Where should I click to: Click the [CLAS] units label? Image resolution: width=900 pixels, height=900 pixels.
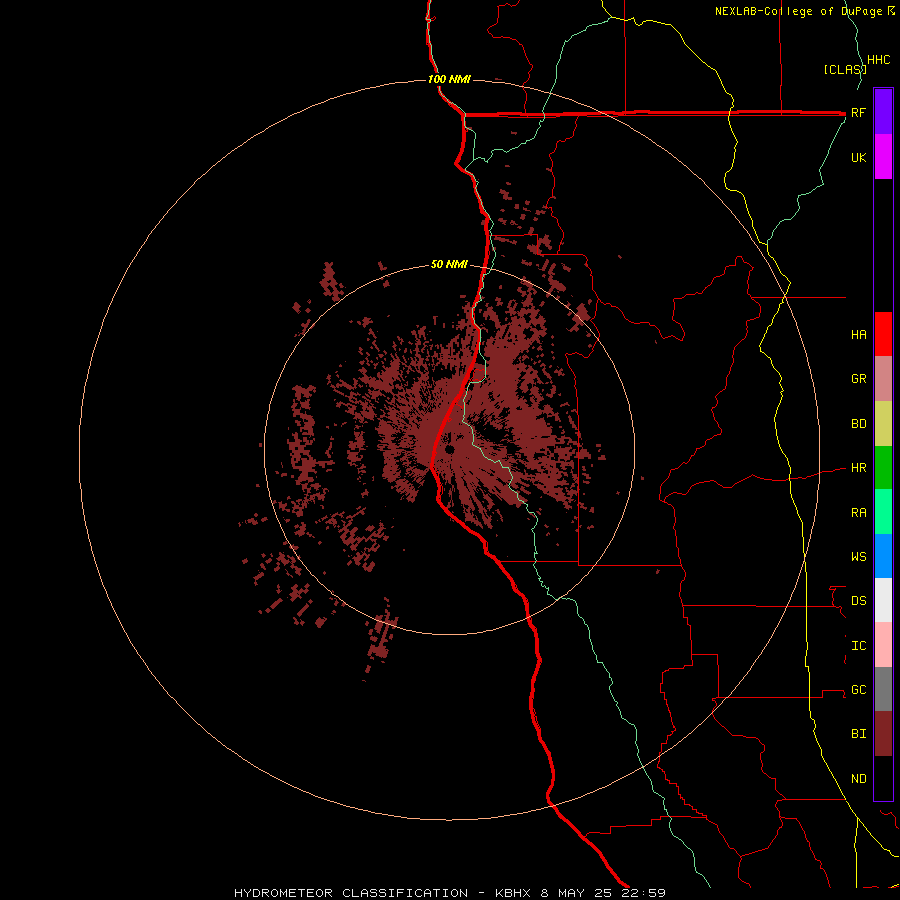point(845,69)
